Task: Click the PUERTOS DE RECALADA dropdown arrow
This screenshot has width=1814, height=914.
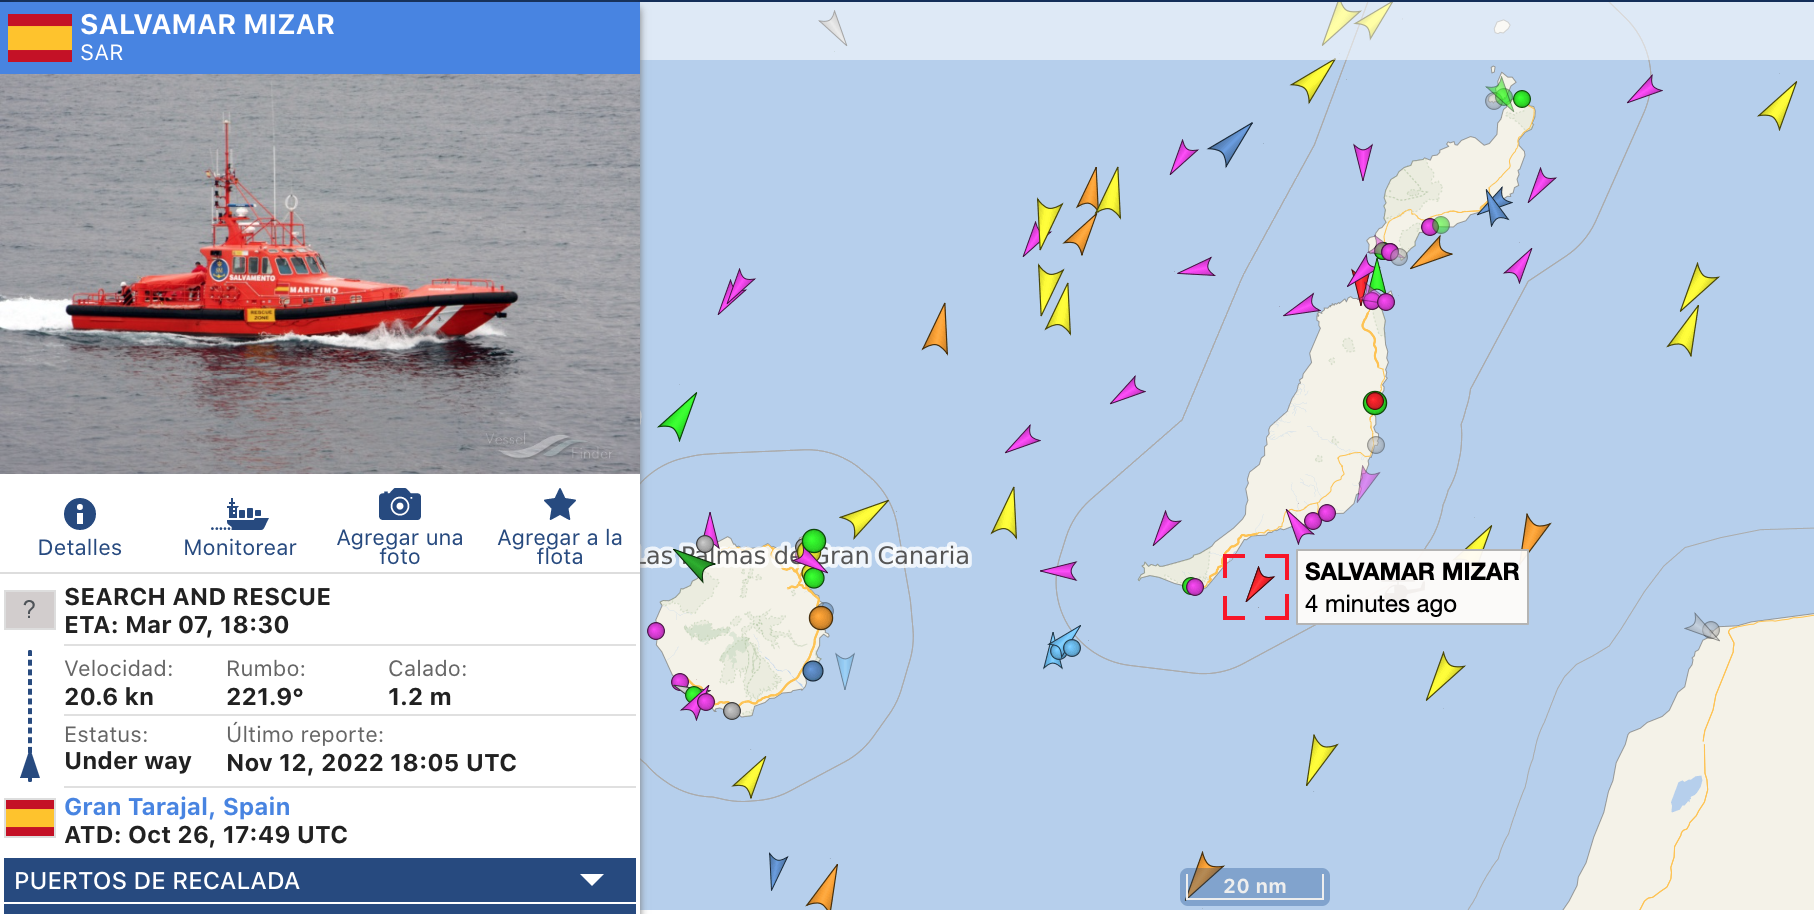Action: click(592, 880)
